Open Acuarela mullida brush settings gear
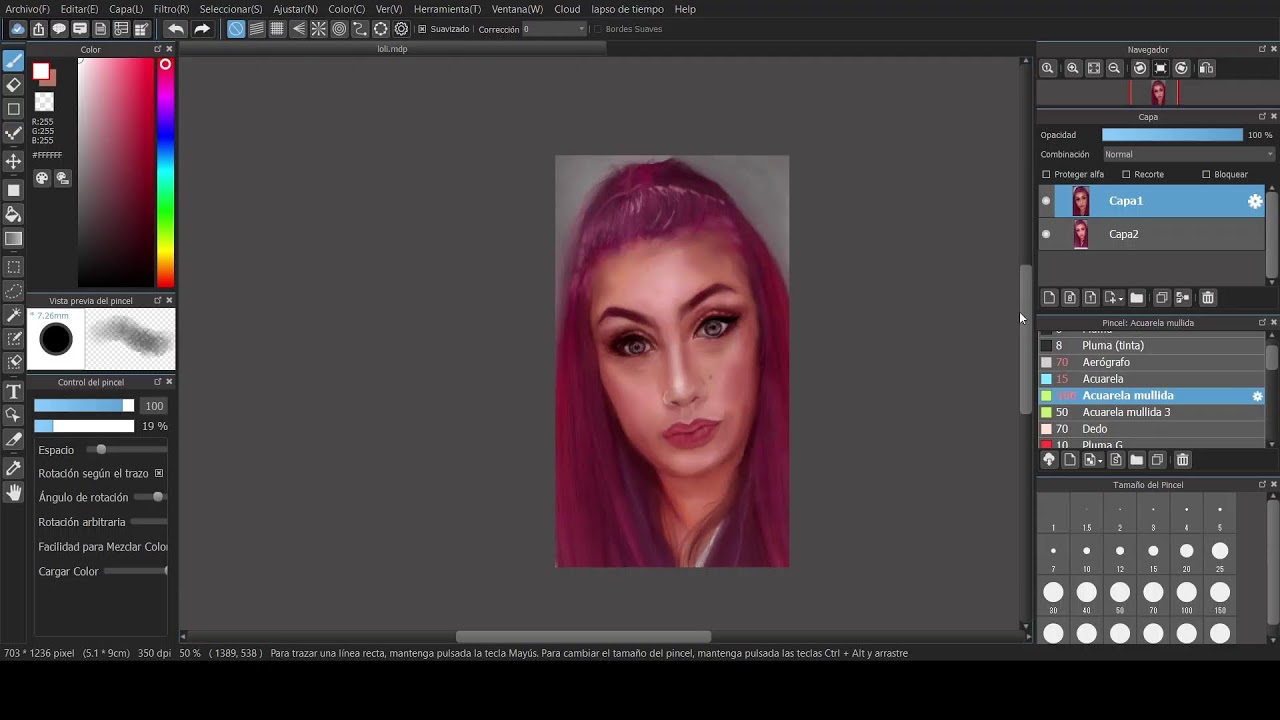This screenshot has height=720, width=1280. click(1258, 396)
